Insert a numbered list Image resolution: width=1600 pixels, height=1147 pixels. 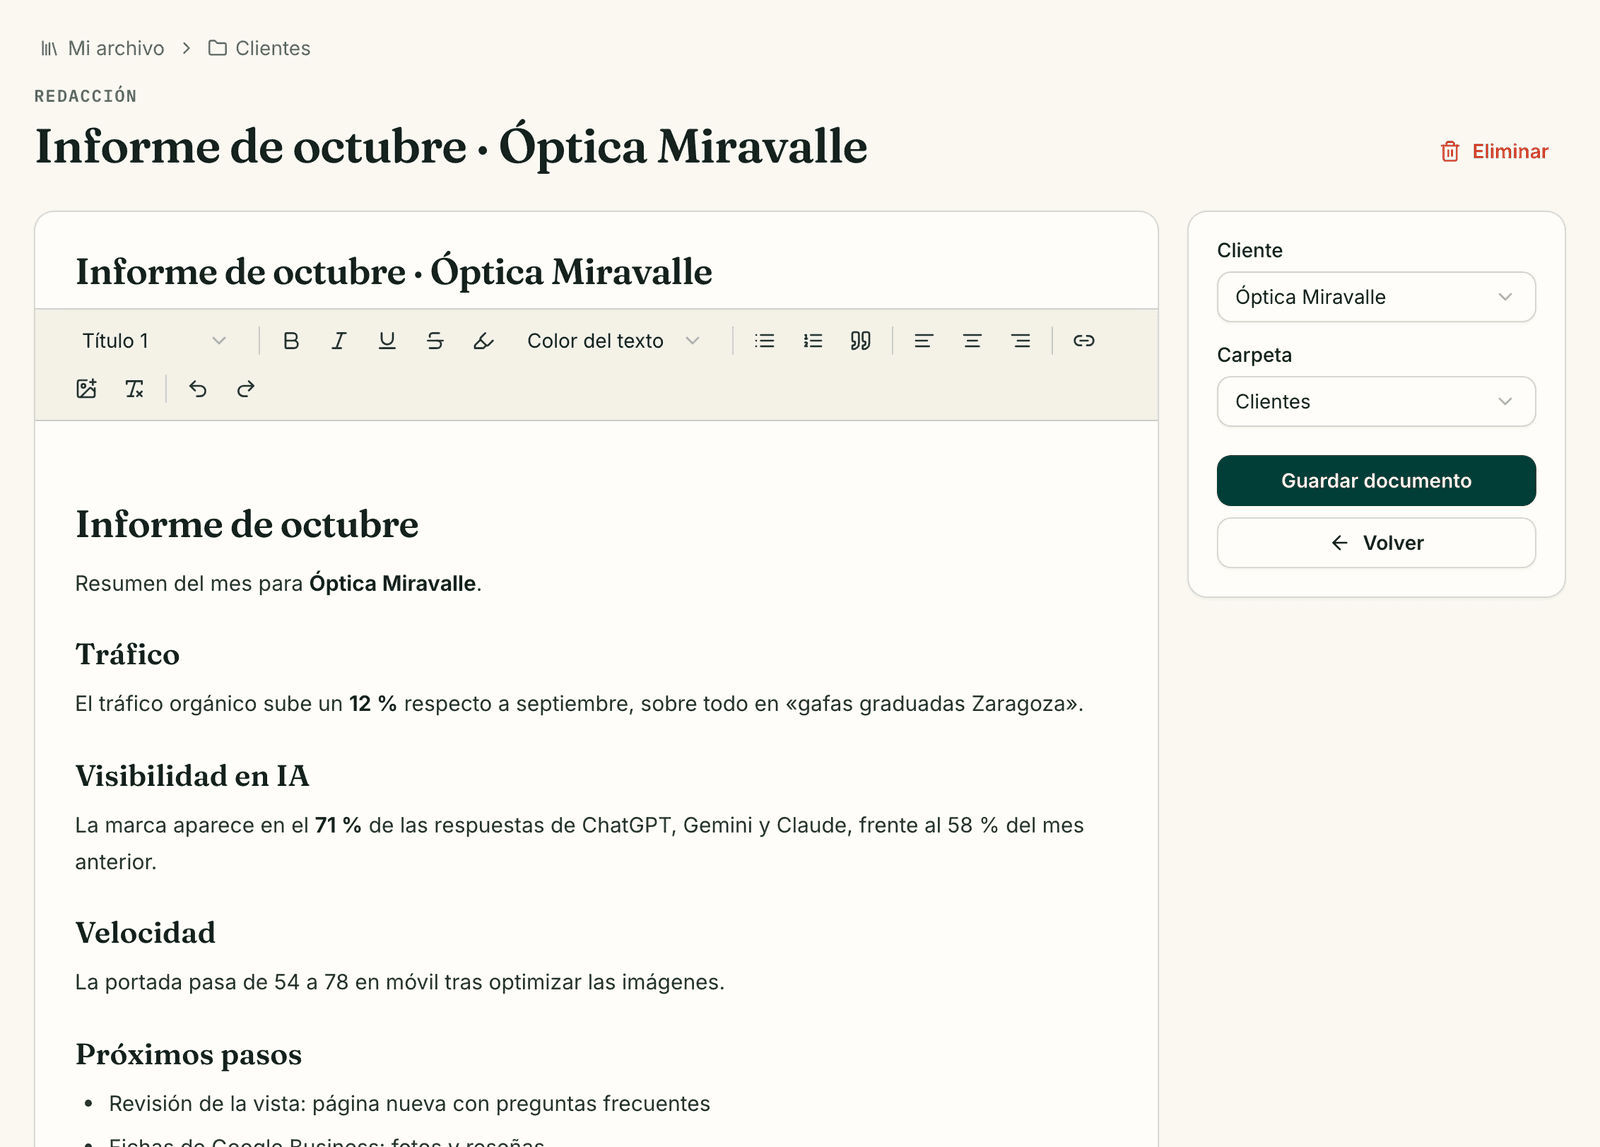click(x=813, y=341)
